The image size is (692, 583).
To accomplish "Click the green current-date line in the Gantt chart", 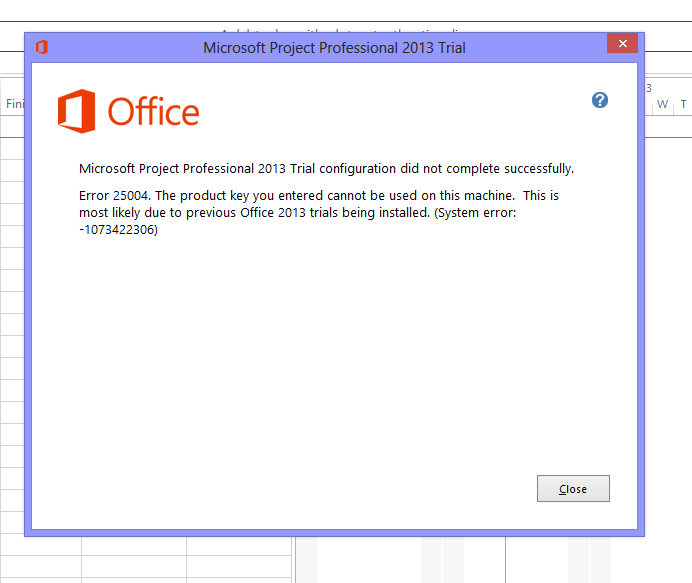I will tap(505, 560).
